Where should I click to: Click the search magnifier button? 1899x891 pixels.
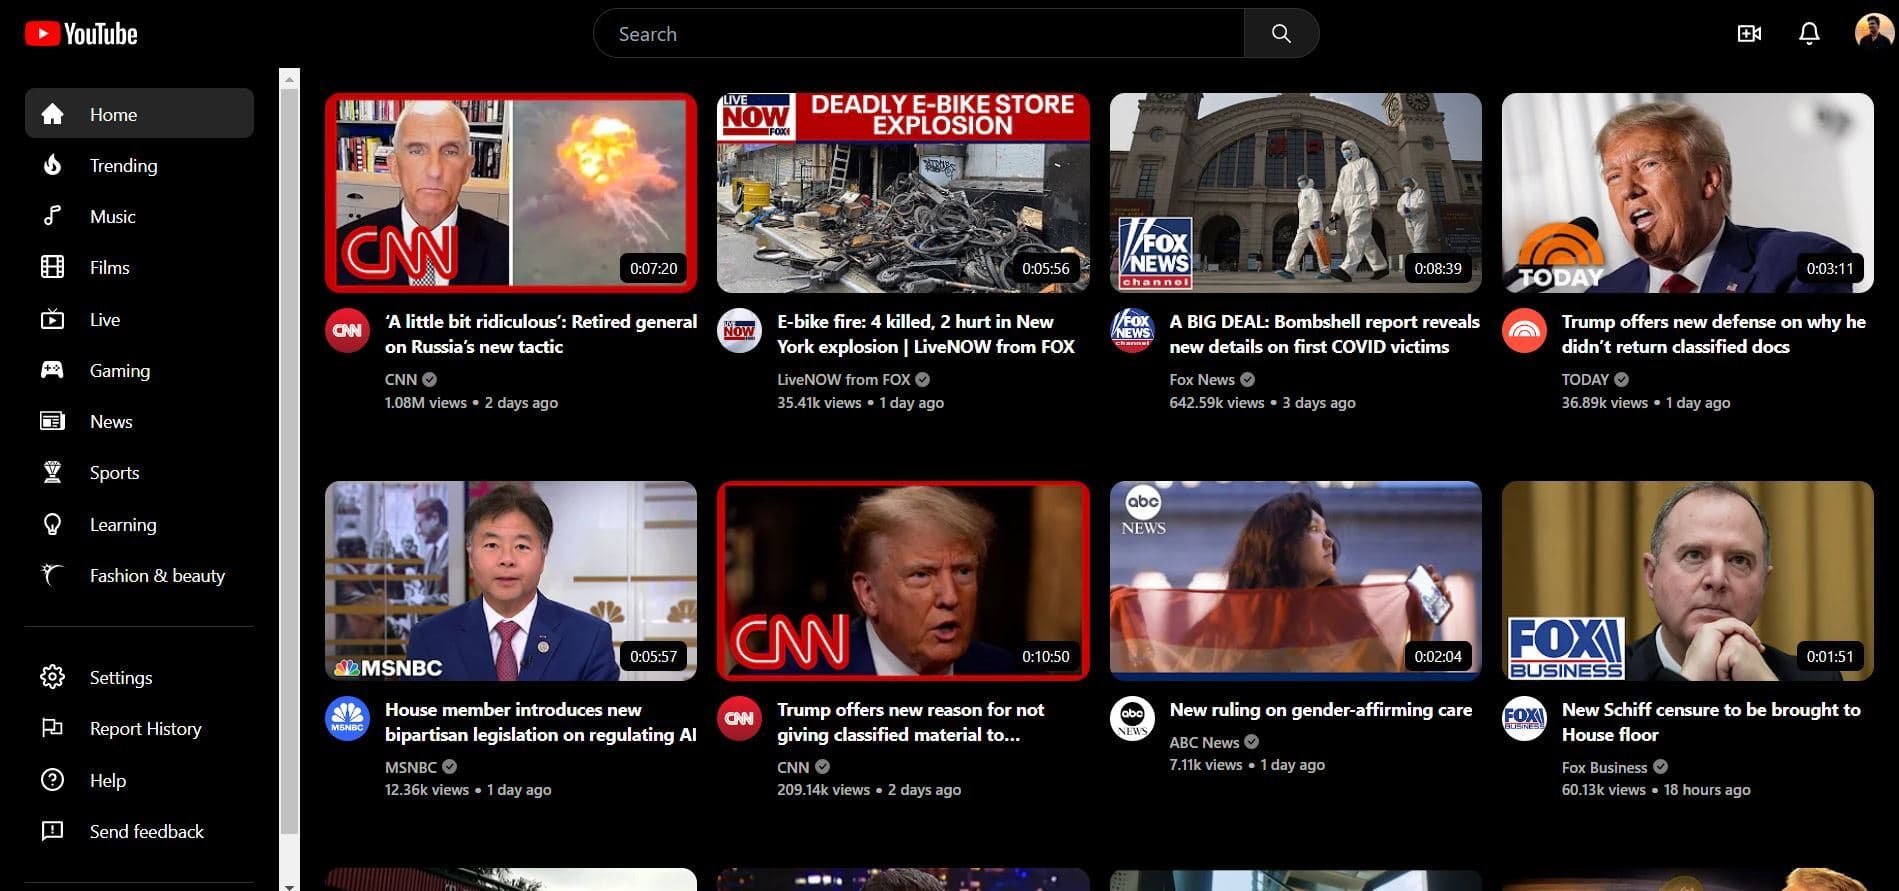[x=1281, y=34]
